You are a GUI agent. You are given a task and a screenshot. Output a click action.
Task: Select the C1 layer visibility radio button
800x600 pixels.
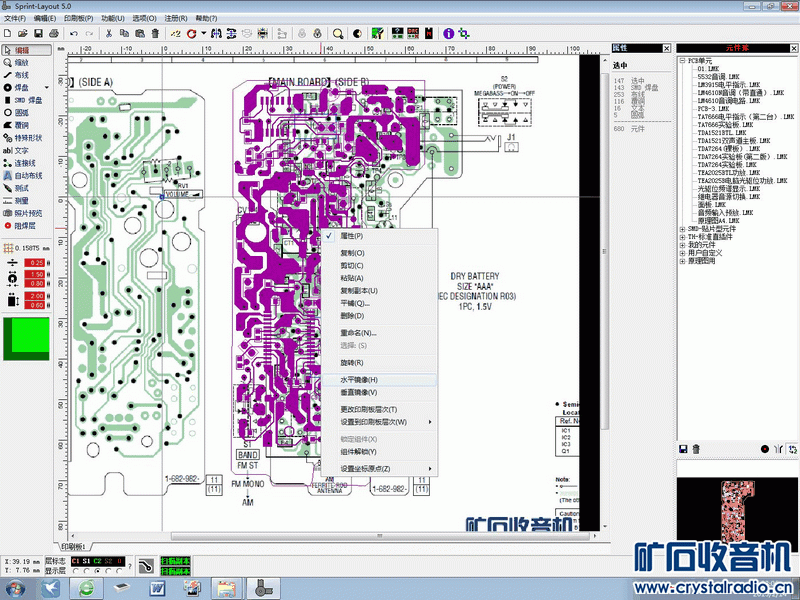[76, 571]
